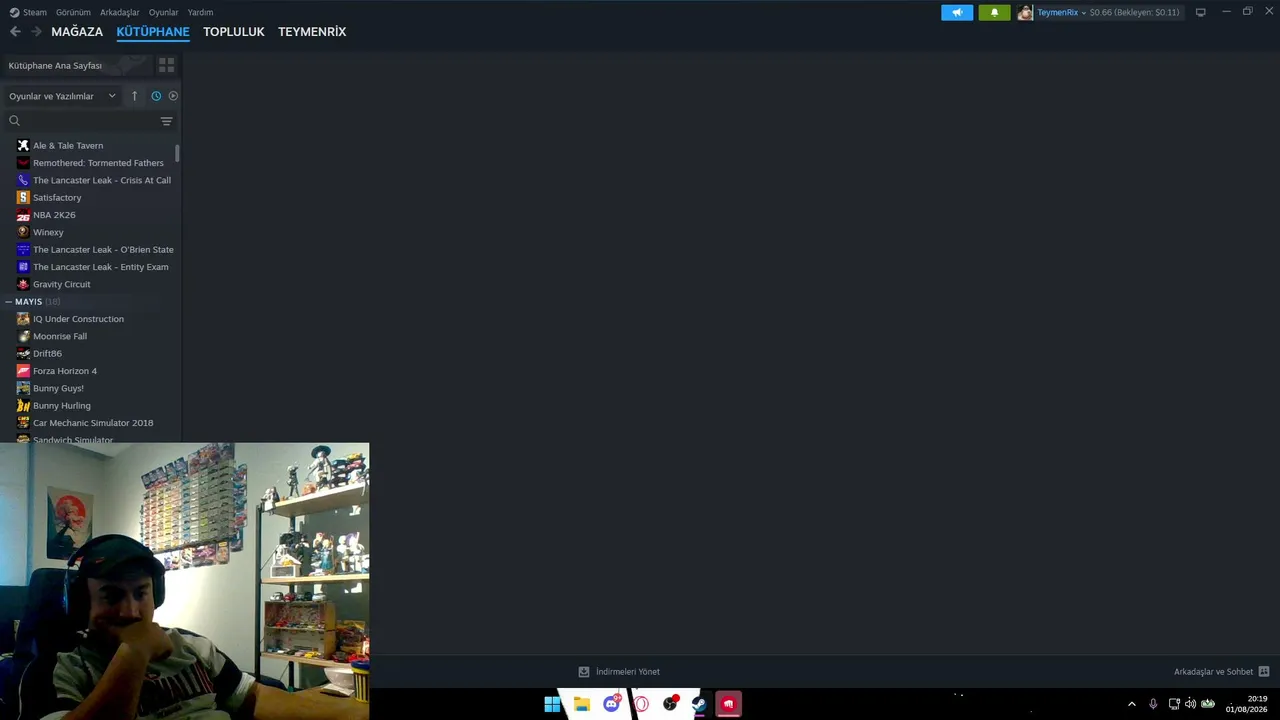Screen dimensions: 1280x720
Task: Open the Arkadaşlar menu
Action: coord(120,12)
